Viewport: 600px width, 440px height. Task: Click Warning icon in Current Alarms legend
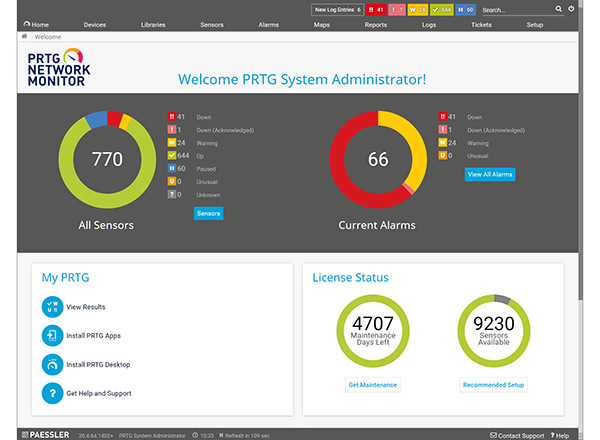[442, 143]
